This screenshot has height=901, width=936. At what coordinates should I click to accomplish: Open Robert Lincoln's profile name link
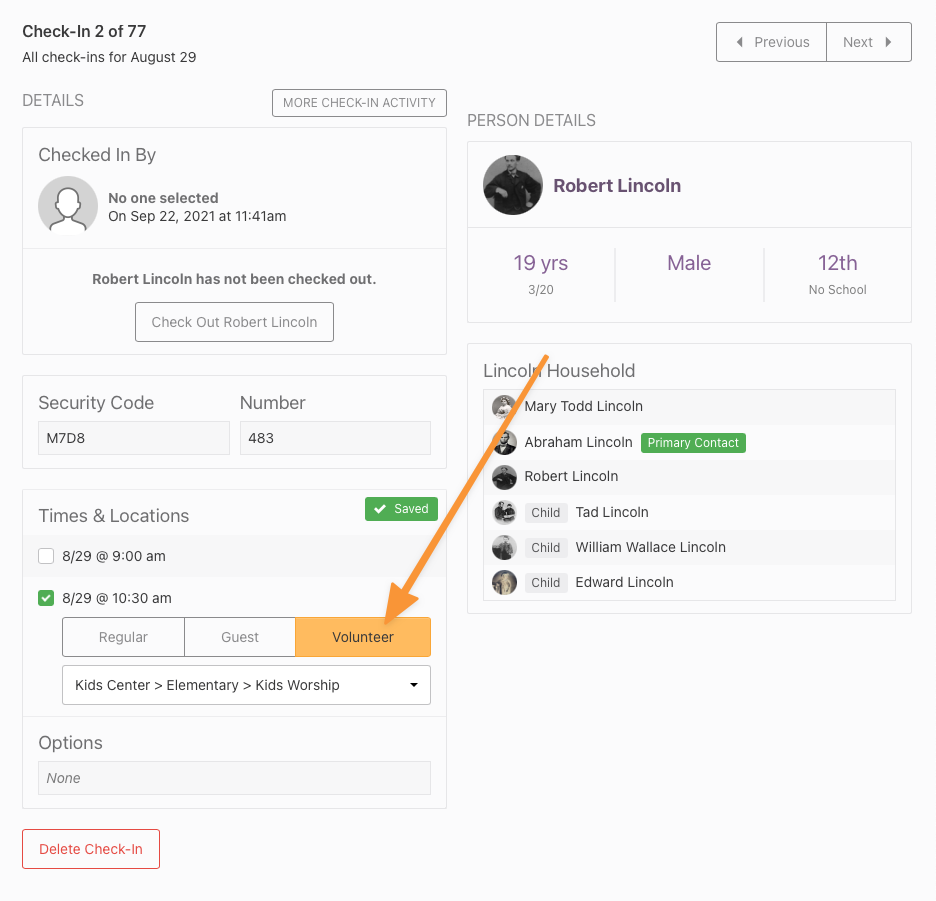point(617,186)
